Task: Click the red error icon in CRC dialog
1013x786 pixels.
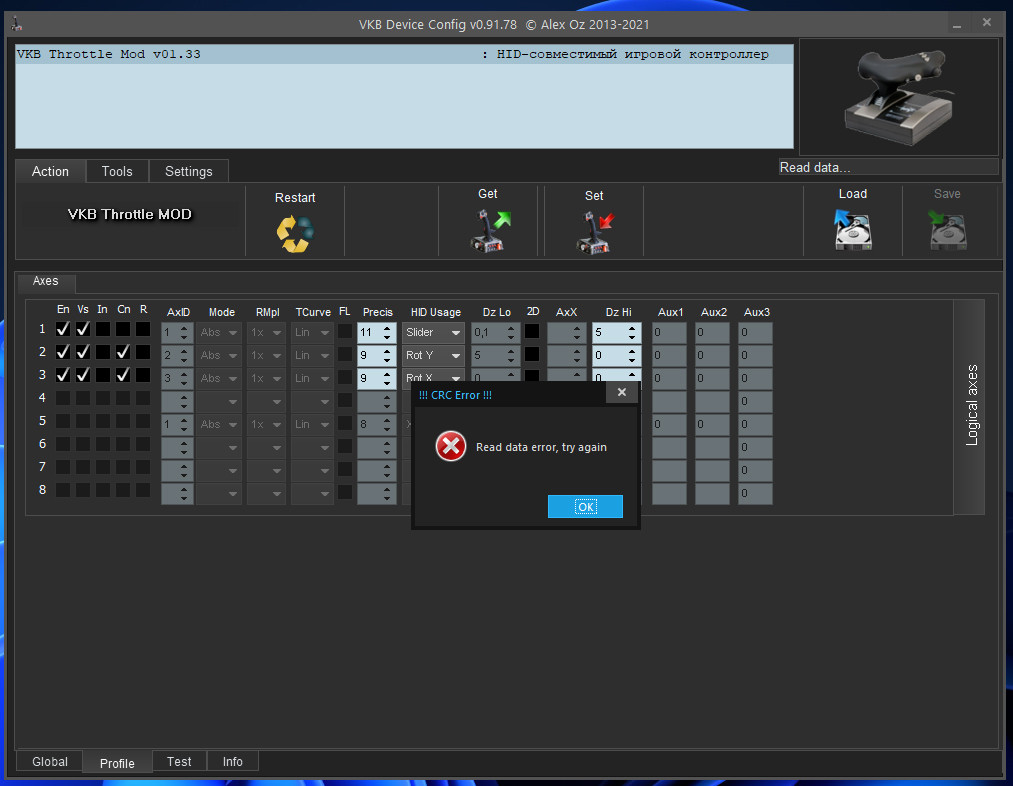Action: pyautogui.click(x=450, y=446)
